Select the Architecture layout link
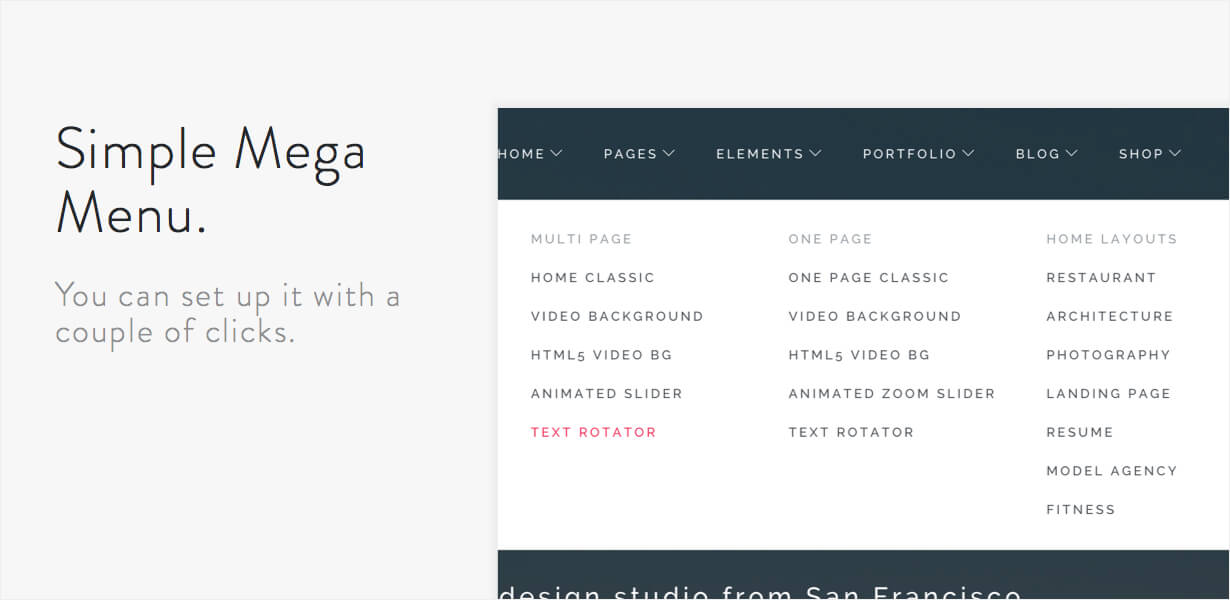The height and width of the screenshot is (600, 1230). [1110, 316]
